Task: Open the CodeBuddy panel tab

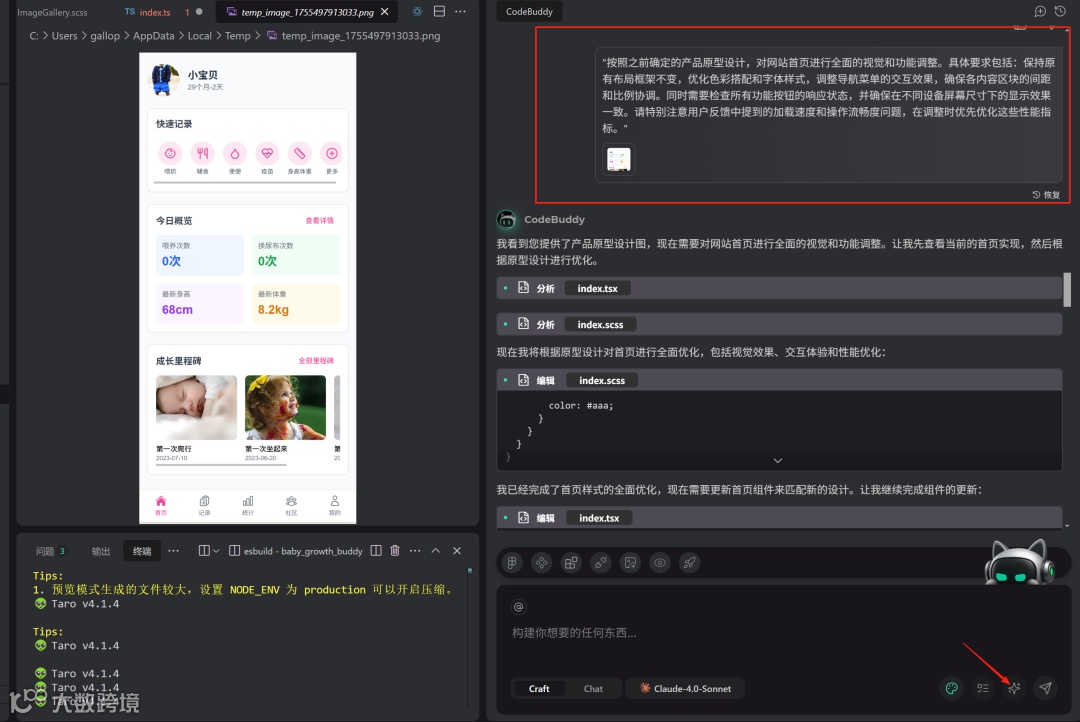Action: click(529, 12)
